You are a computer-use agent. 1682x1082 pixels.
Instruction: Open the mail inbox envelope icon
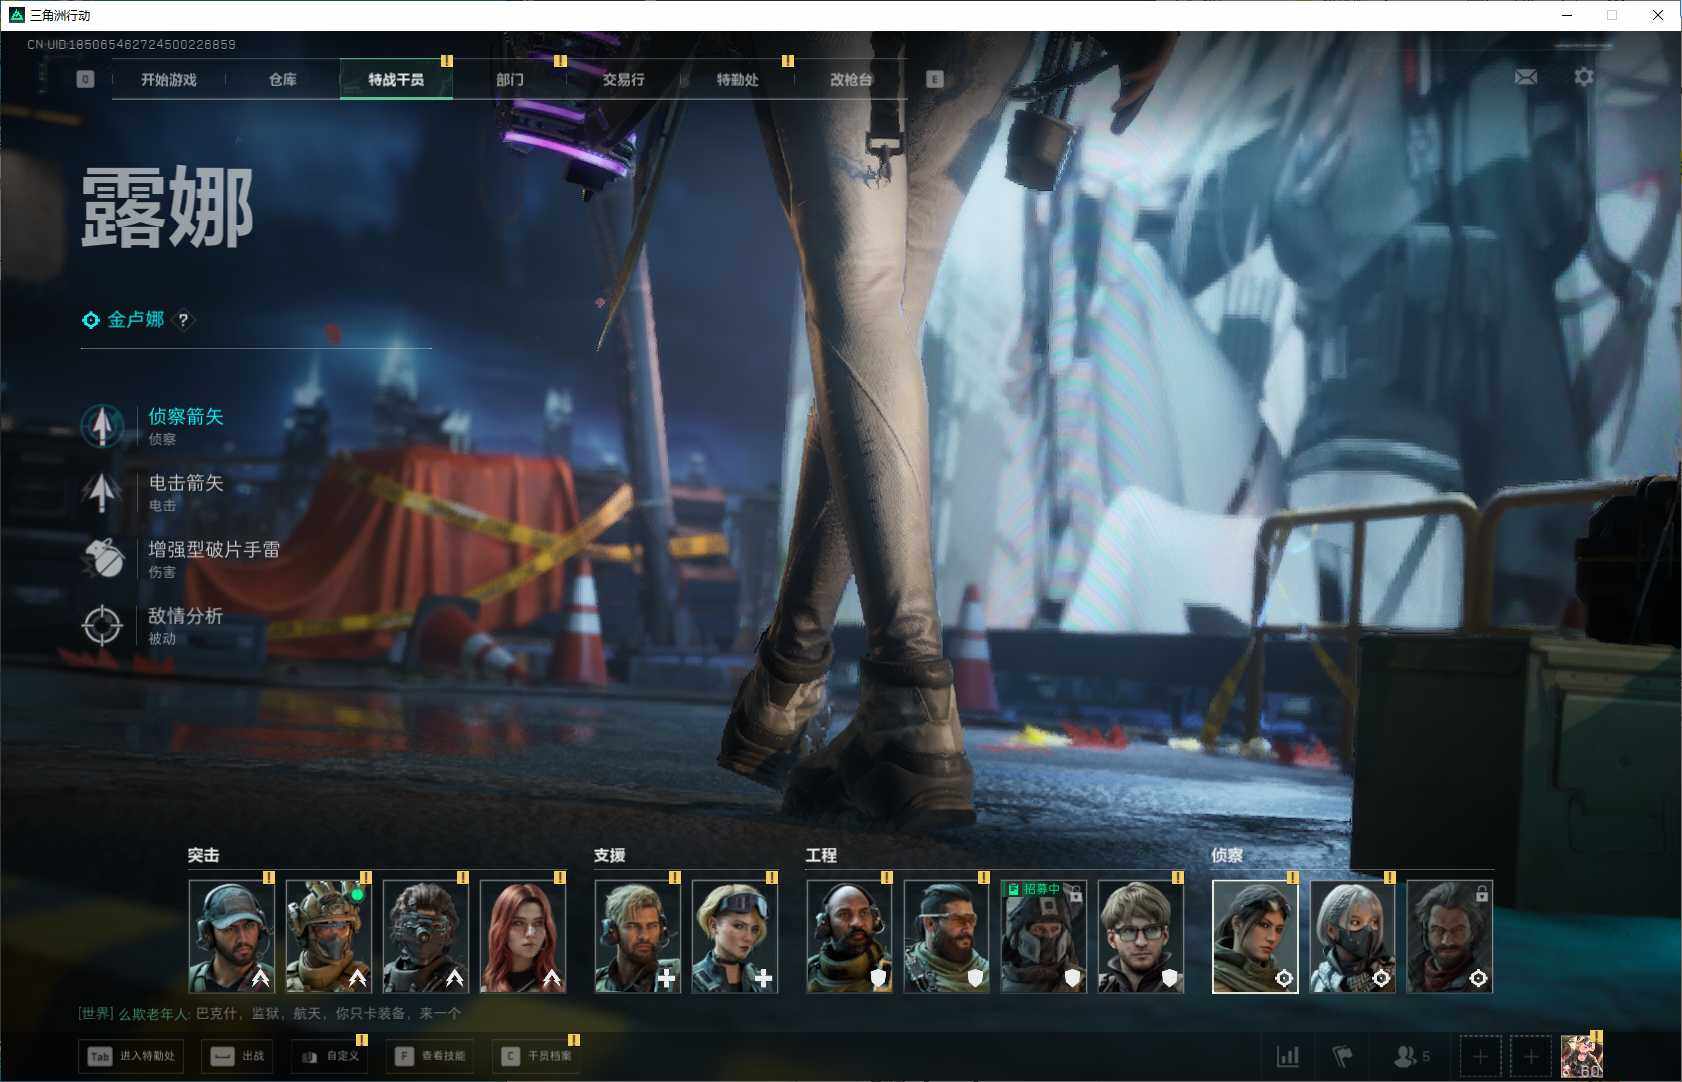click(1525, 77)
